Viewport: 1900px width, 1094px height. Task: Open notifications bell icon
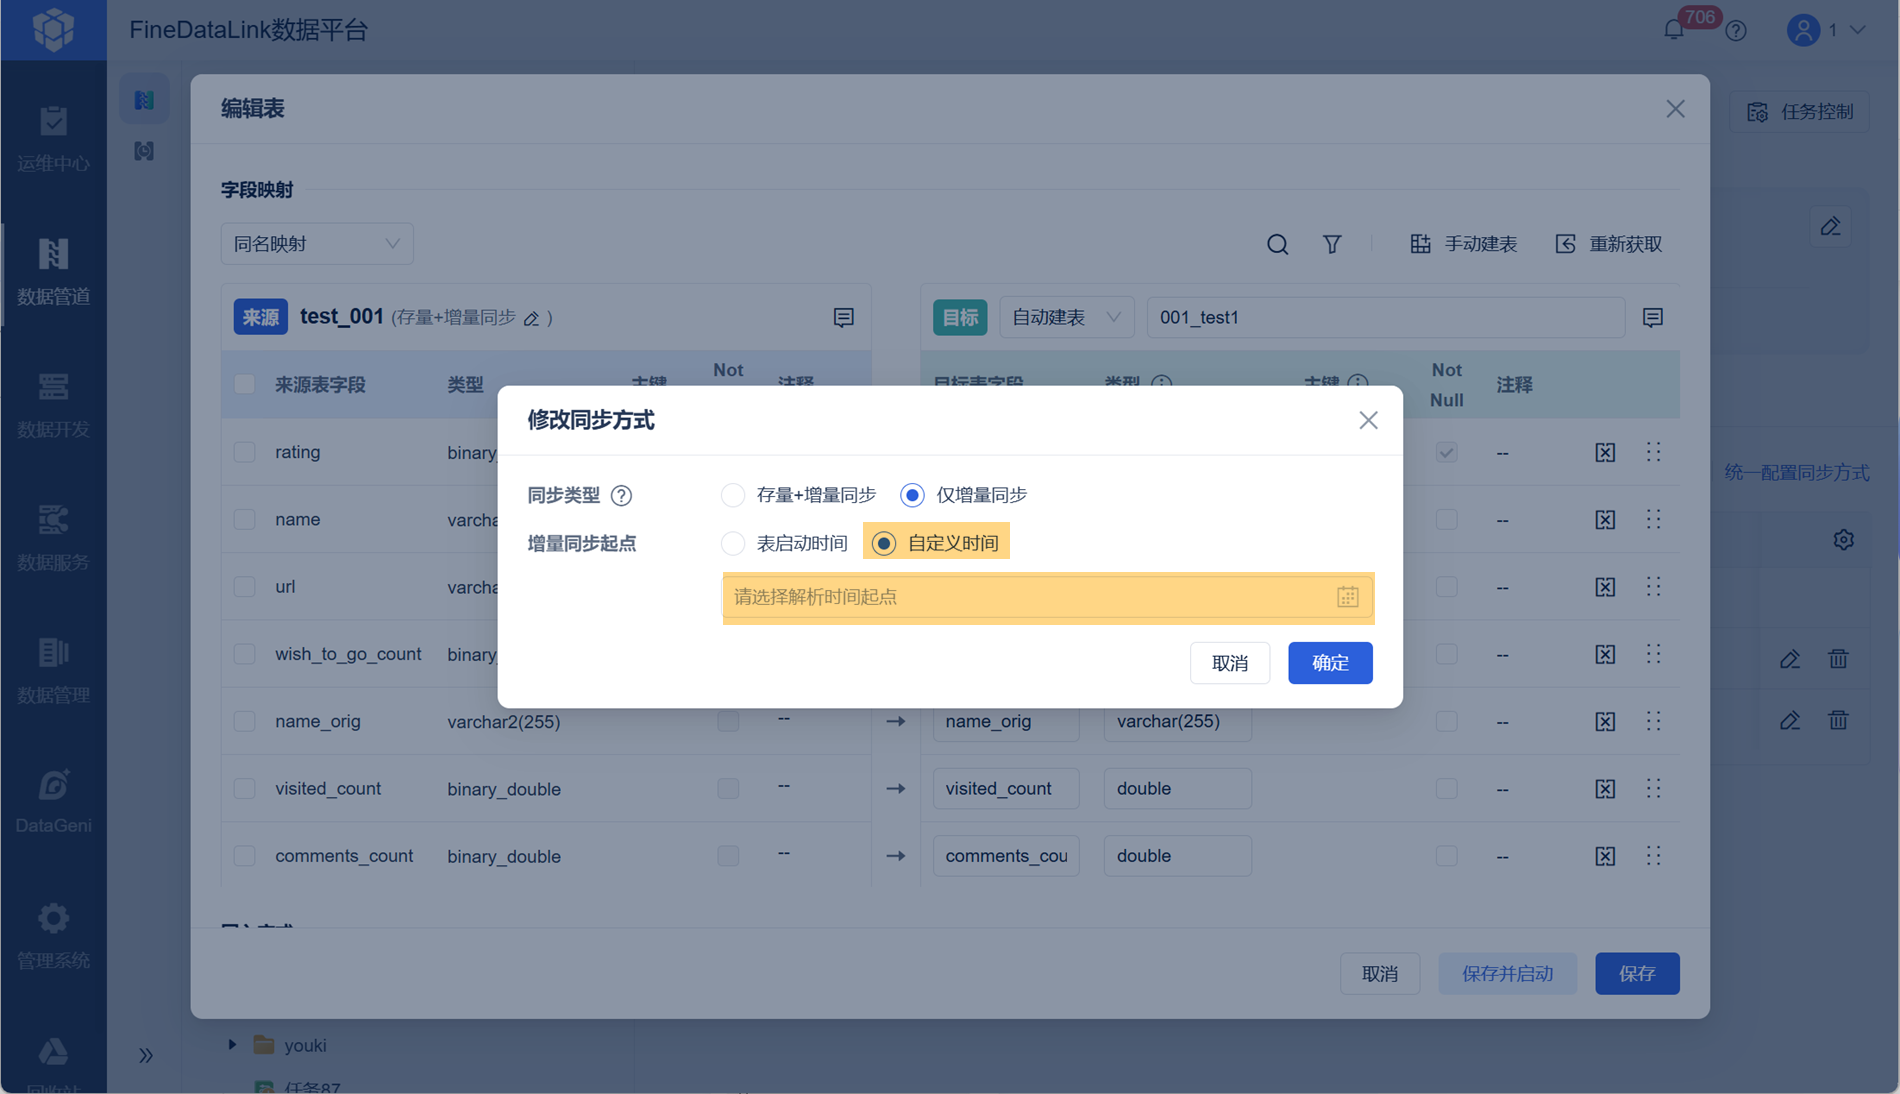pyautogui.click(x=1674, y=30)
